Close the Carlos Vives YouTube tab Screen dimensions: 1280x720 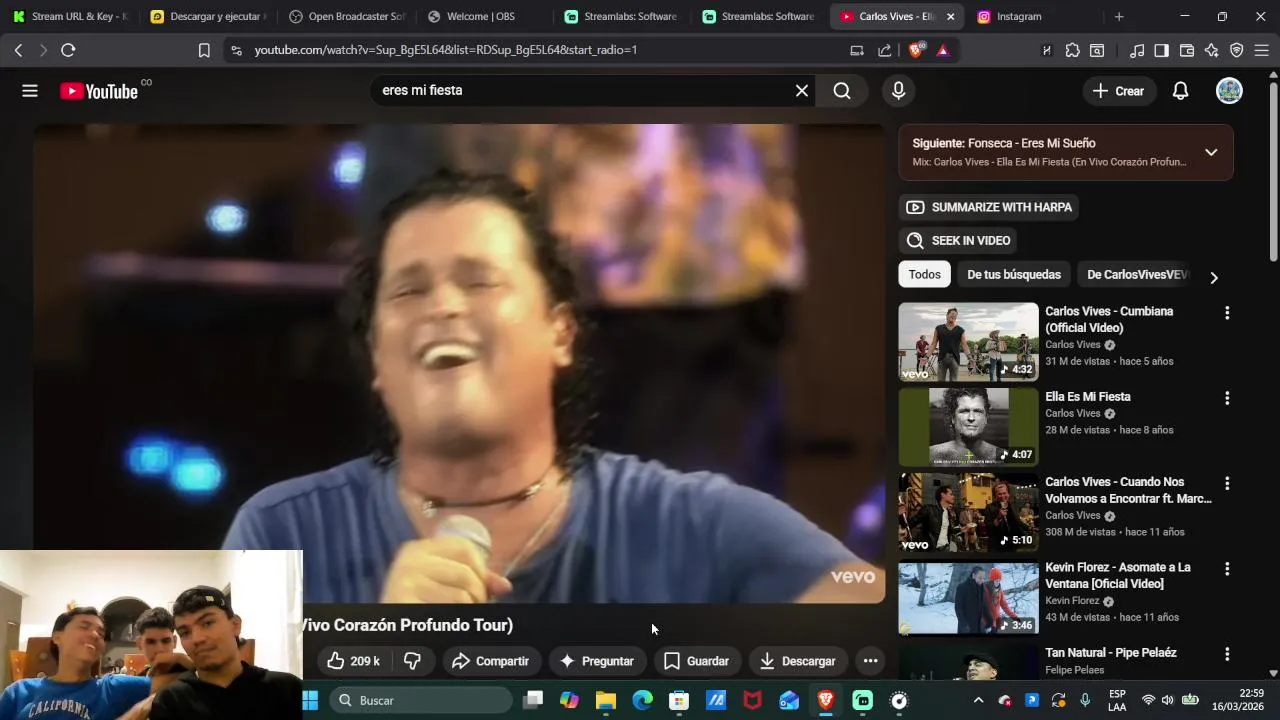950,17
